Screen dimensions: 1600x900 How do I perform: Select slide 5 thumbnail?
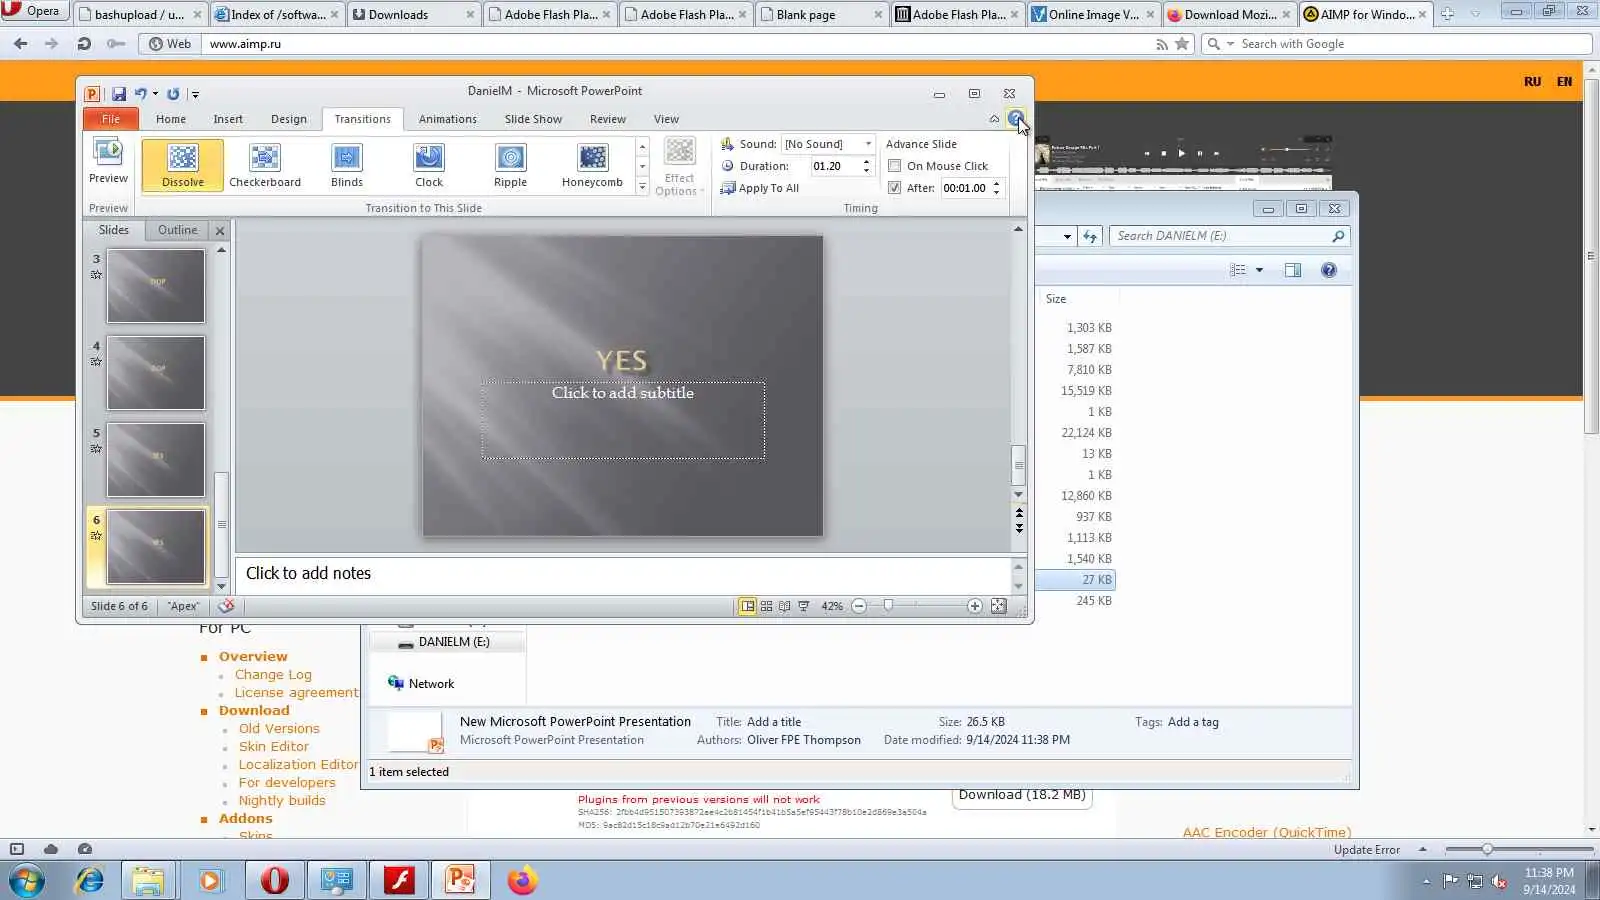(156, 460)
